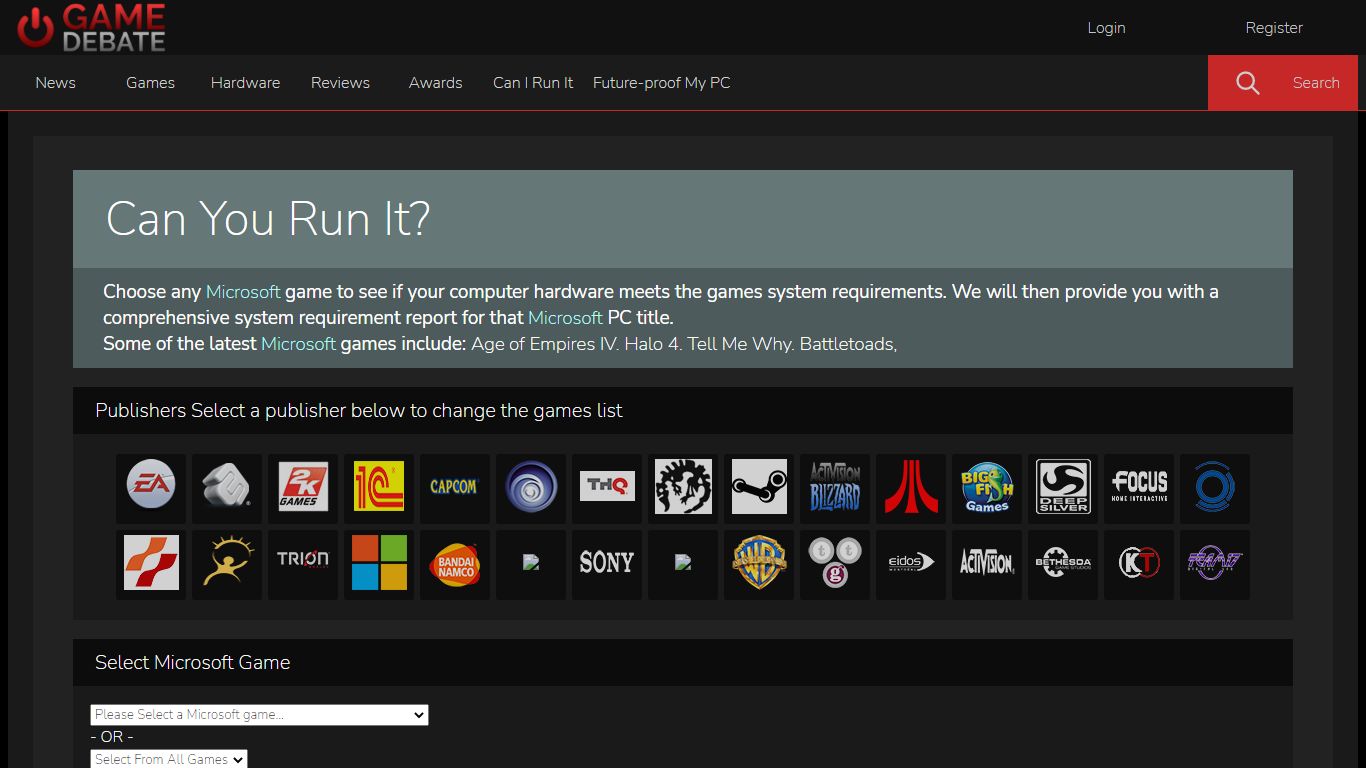Click Microsoft link before 'games include'

(298, 344)
